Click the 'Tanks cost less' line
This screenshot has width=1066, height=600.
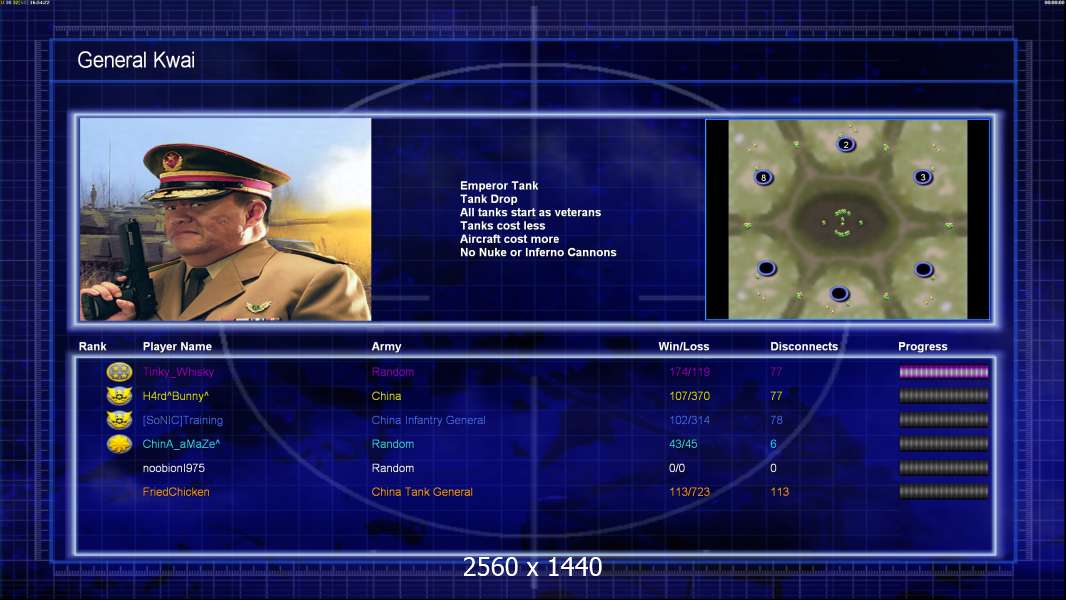point(502,225)
